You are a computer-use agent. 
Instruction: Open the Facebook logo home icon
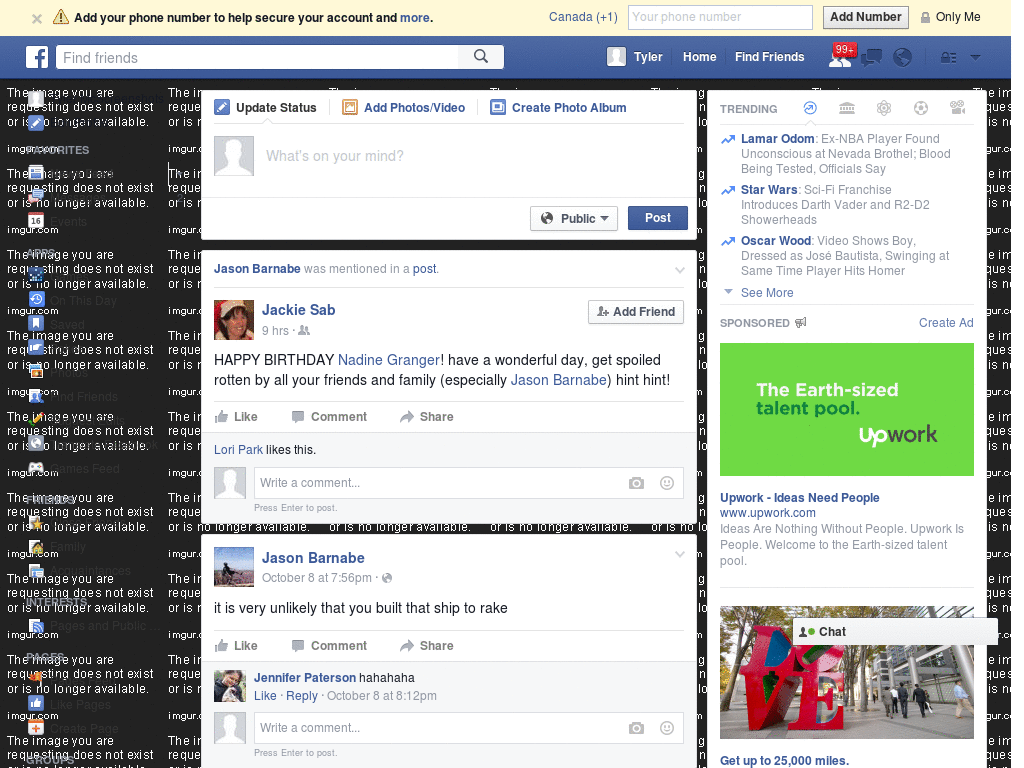[37, 57]
